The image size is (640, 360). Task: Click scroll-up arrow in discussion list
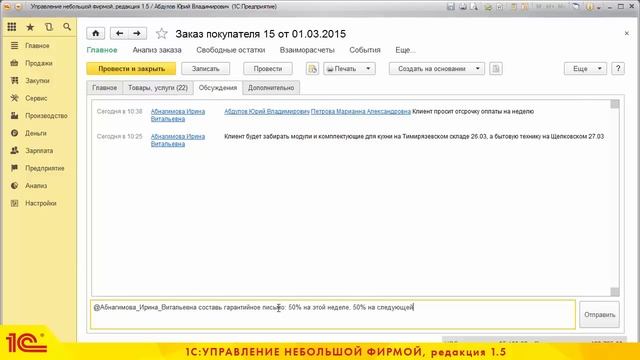point(615,104)
